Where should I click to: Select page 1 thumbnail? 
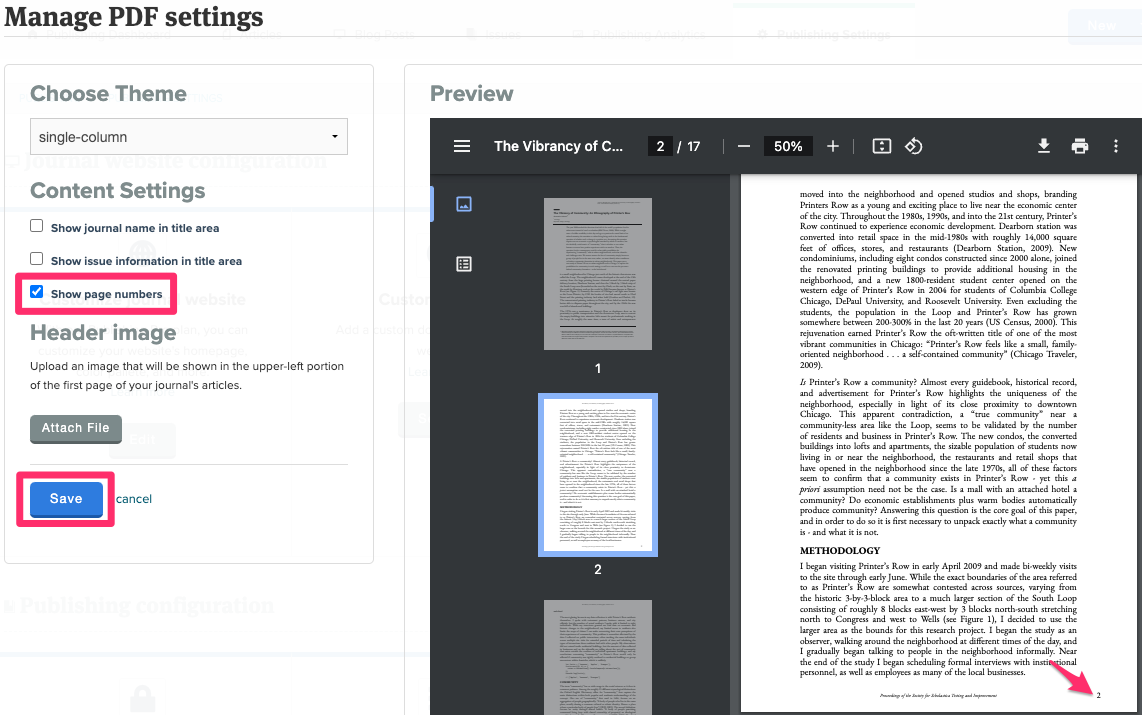click(598, 274)
